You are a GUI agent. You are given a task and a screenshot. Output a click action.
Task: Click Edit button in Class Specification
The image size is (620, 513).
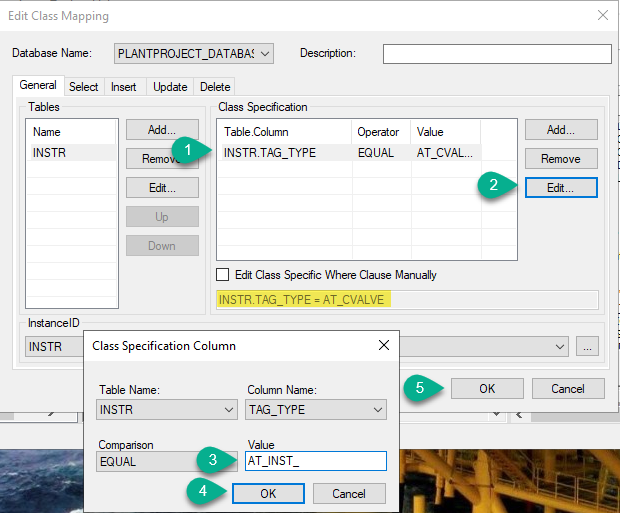coord(561,187)
